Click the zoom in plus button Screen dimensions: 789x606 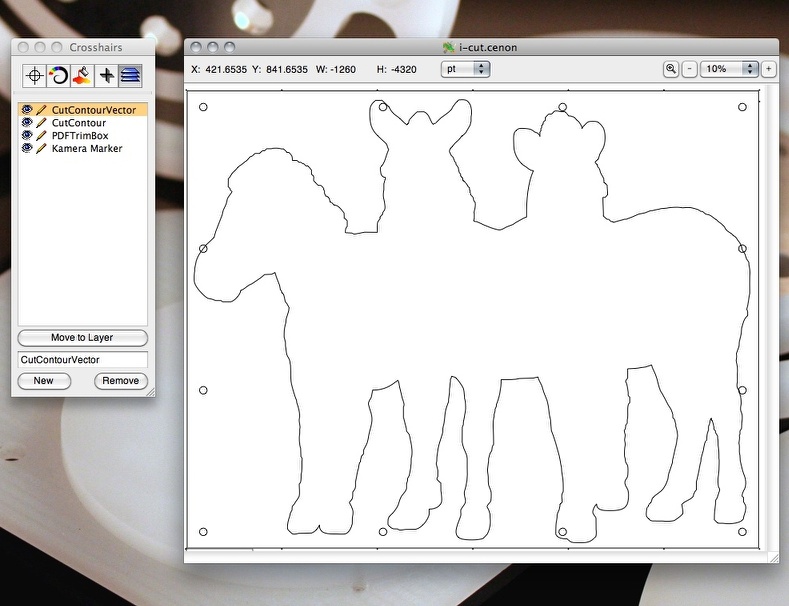point(768,69)
